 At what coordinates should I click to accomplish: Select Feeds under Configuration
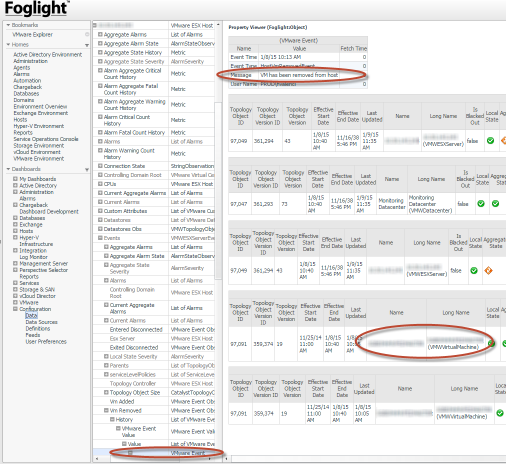tap(33, 335)
